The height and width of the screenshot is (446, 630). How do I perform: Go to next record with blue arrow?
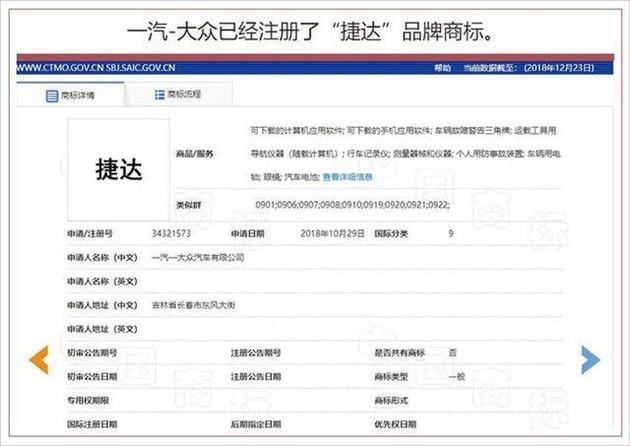590,360
